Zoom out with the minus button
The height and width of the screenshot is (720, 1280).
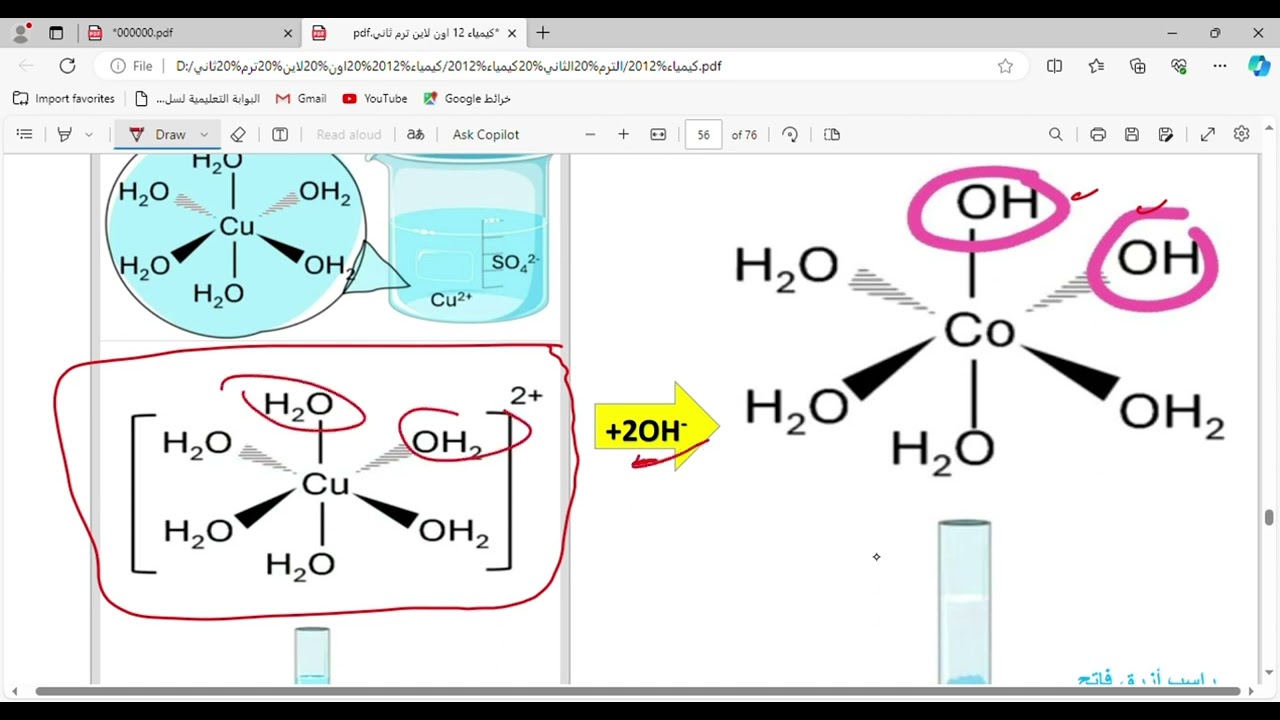tap(590, 134)
